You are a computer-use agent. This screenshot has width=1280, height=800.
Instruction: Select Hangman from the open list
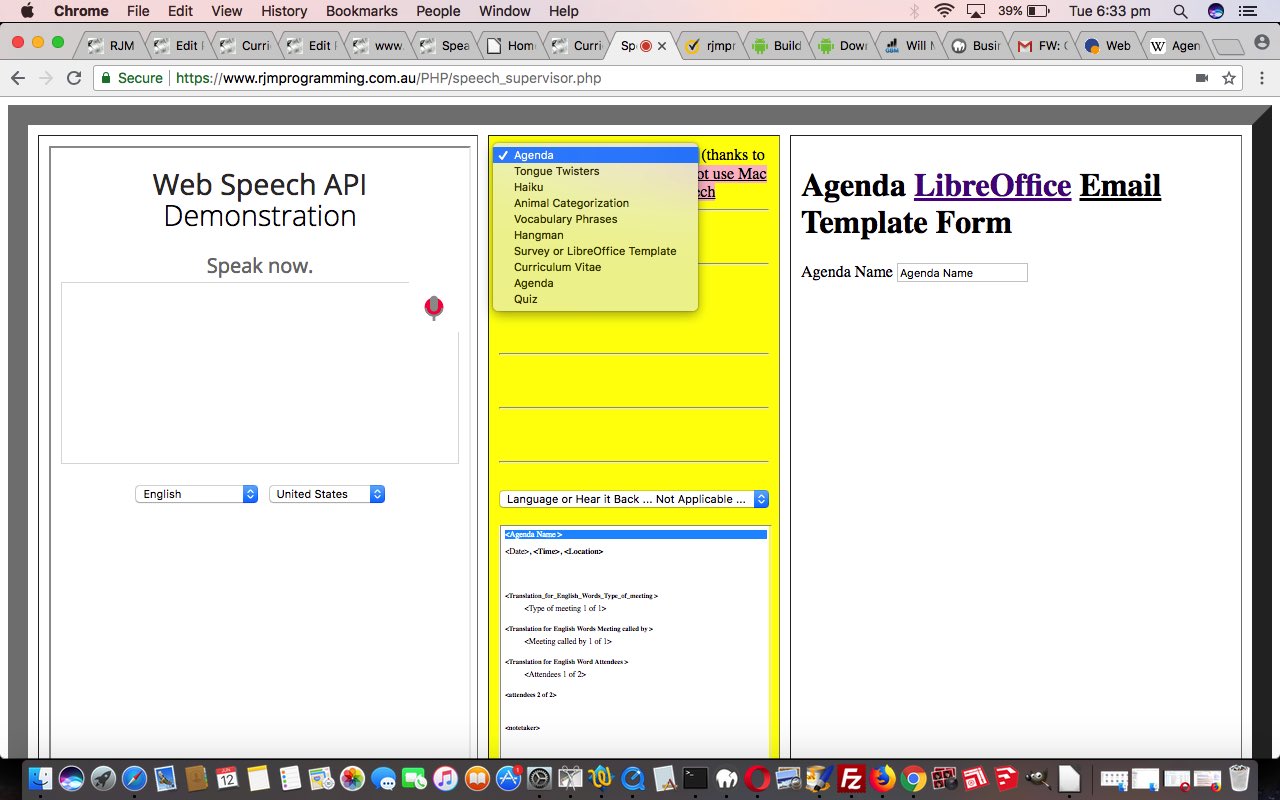coord(538,235)
